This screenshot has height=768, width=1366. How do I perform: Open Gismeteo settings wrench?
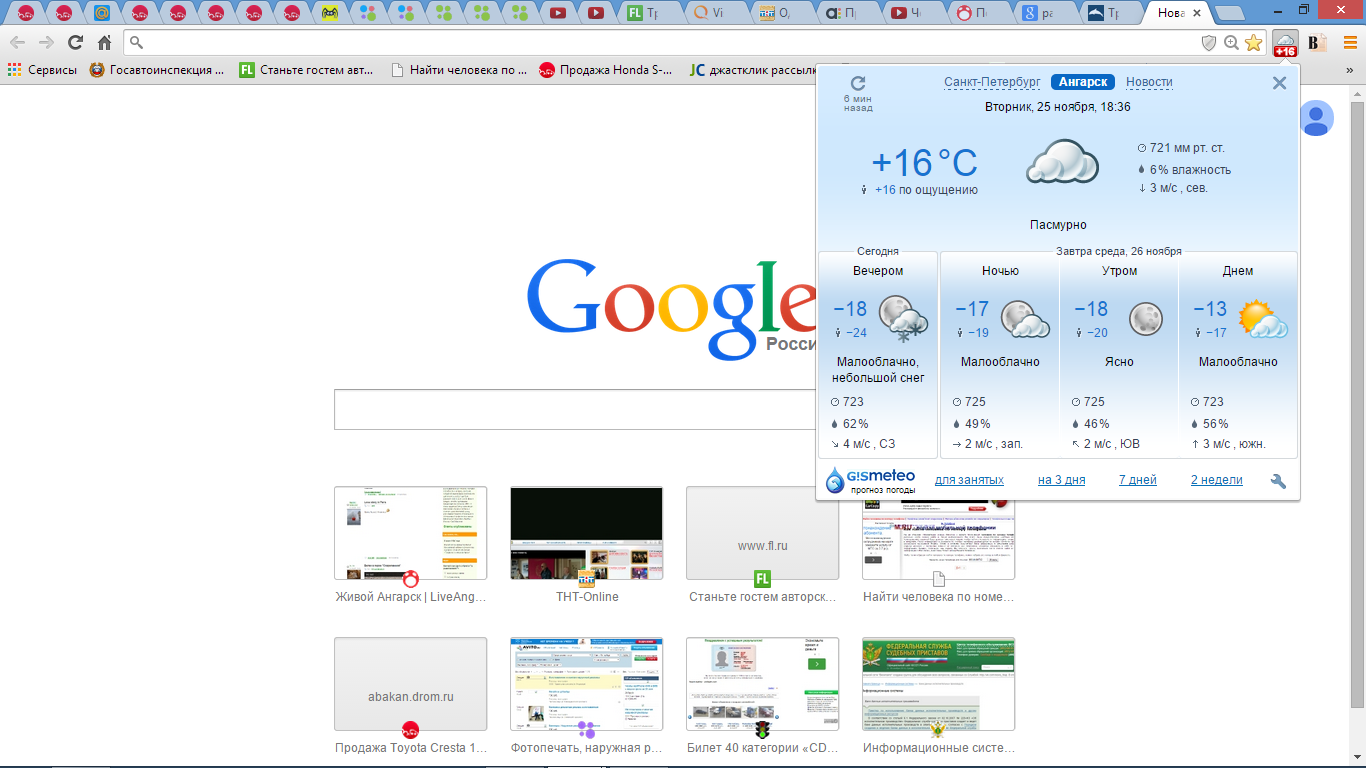[x=1278, y=481]
